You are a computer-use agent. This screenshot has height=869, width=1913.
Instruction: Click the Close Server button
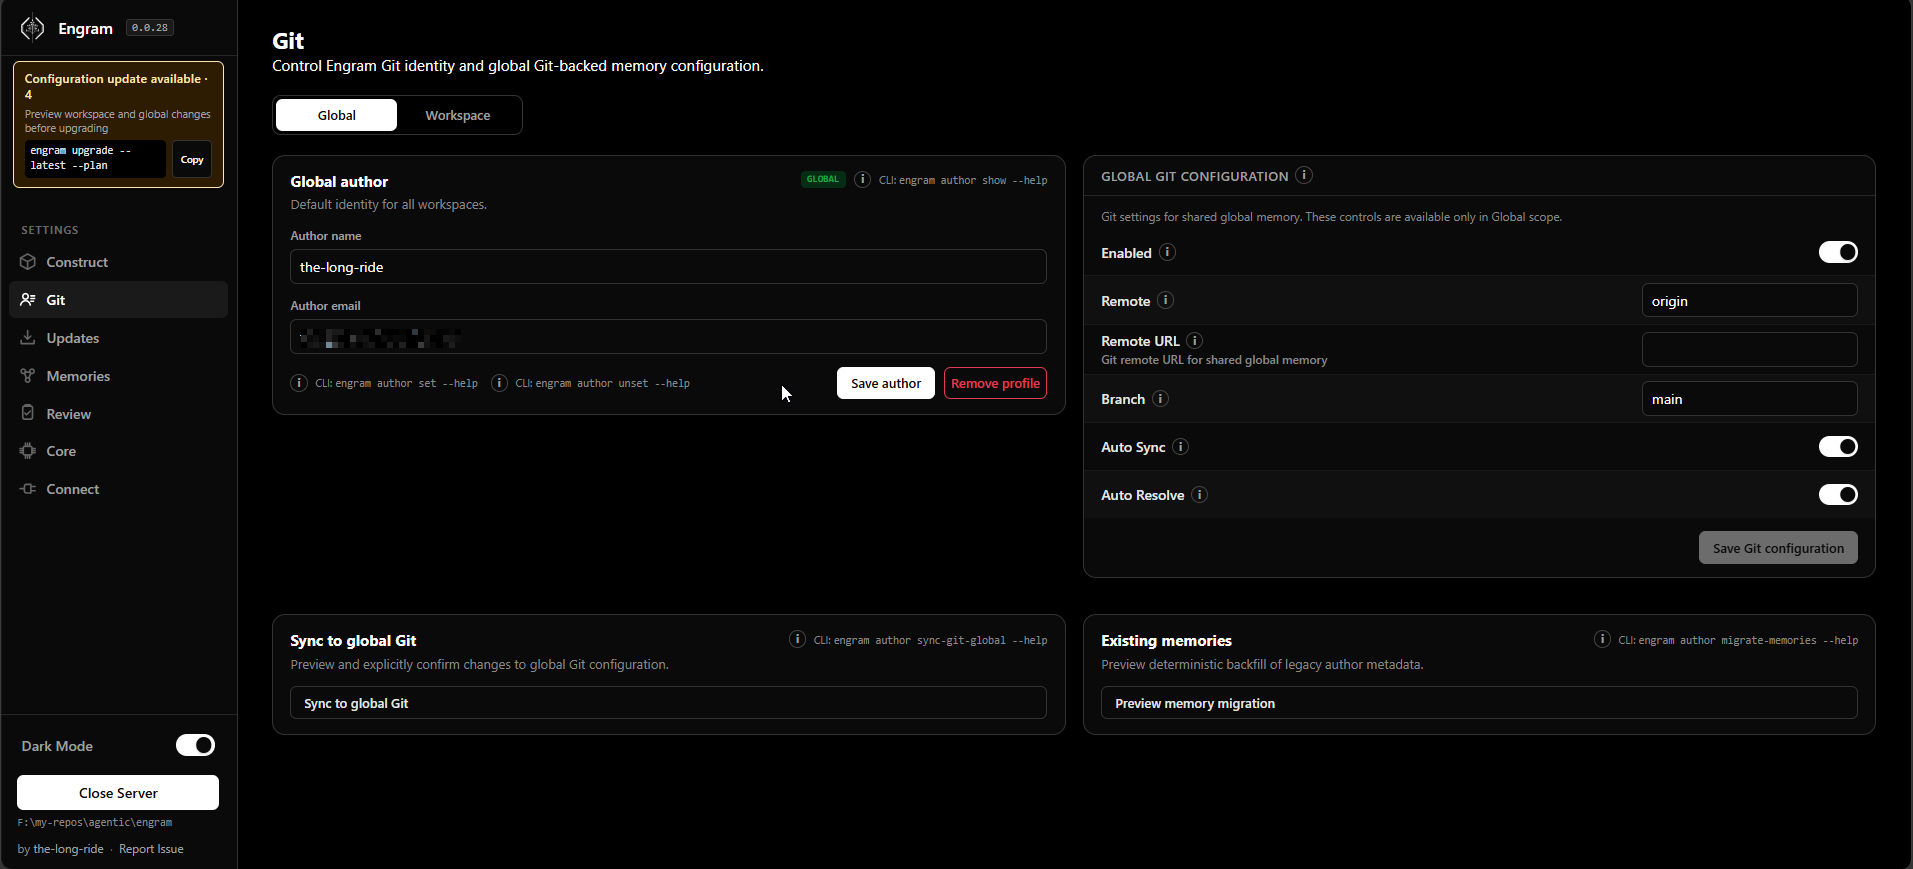118,793
